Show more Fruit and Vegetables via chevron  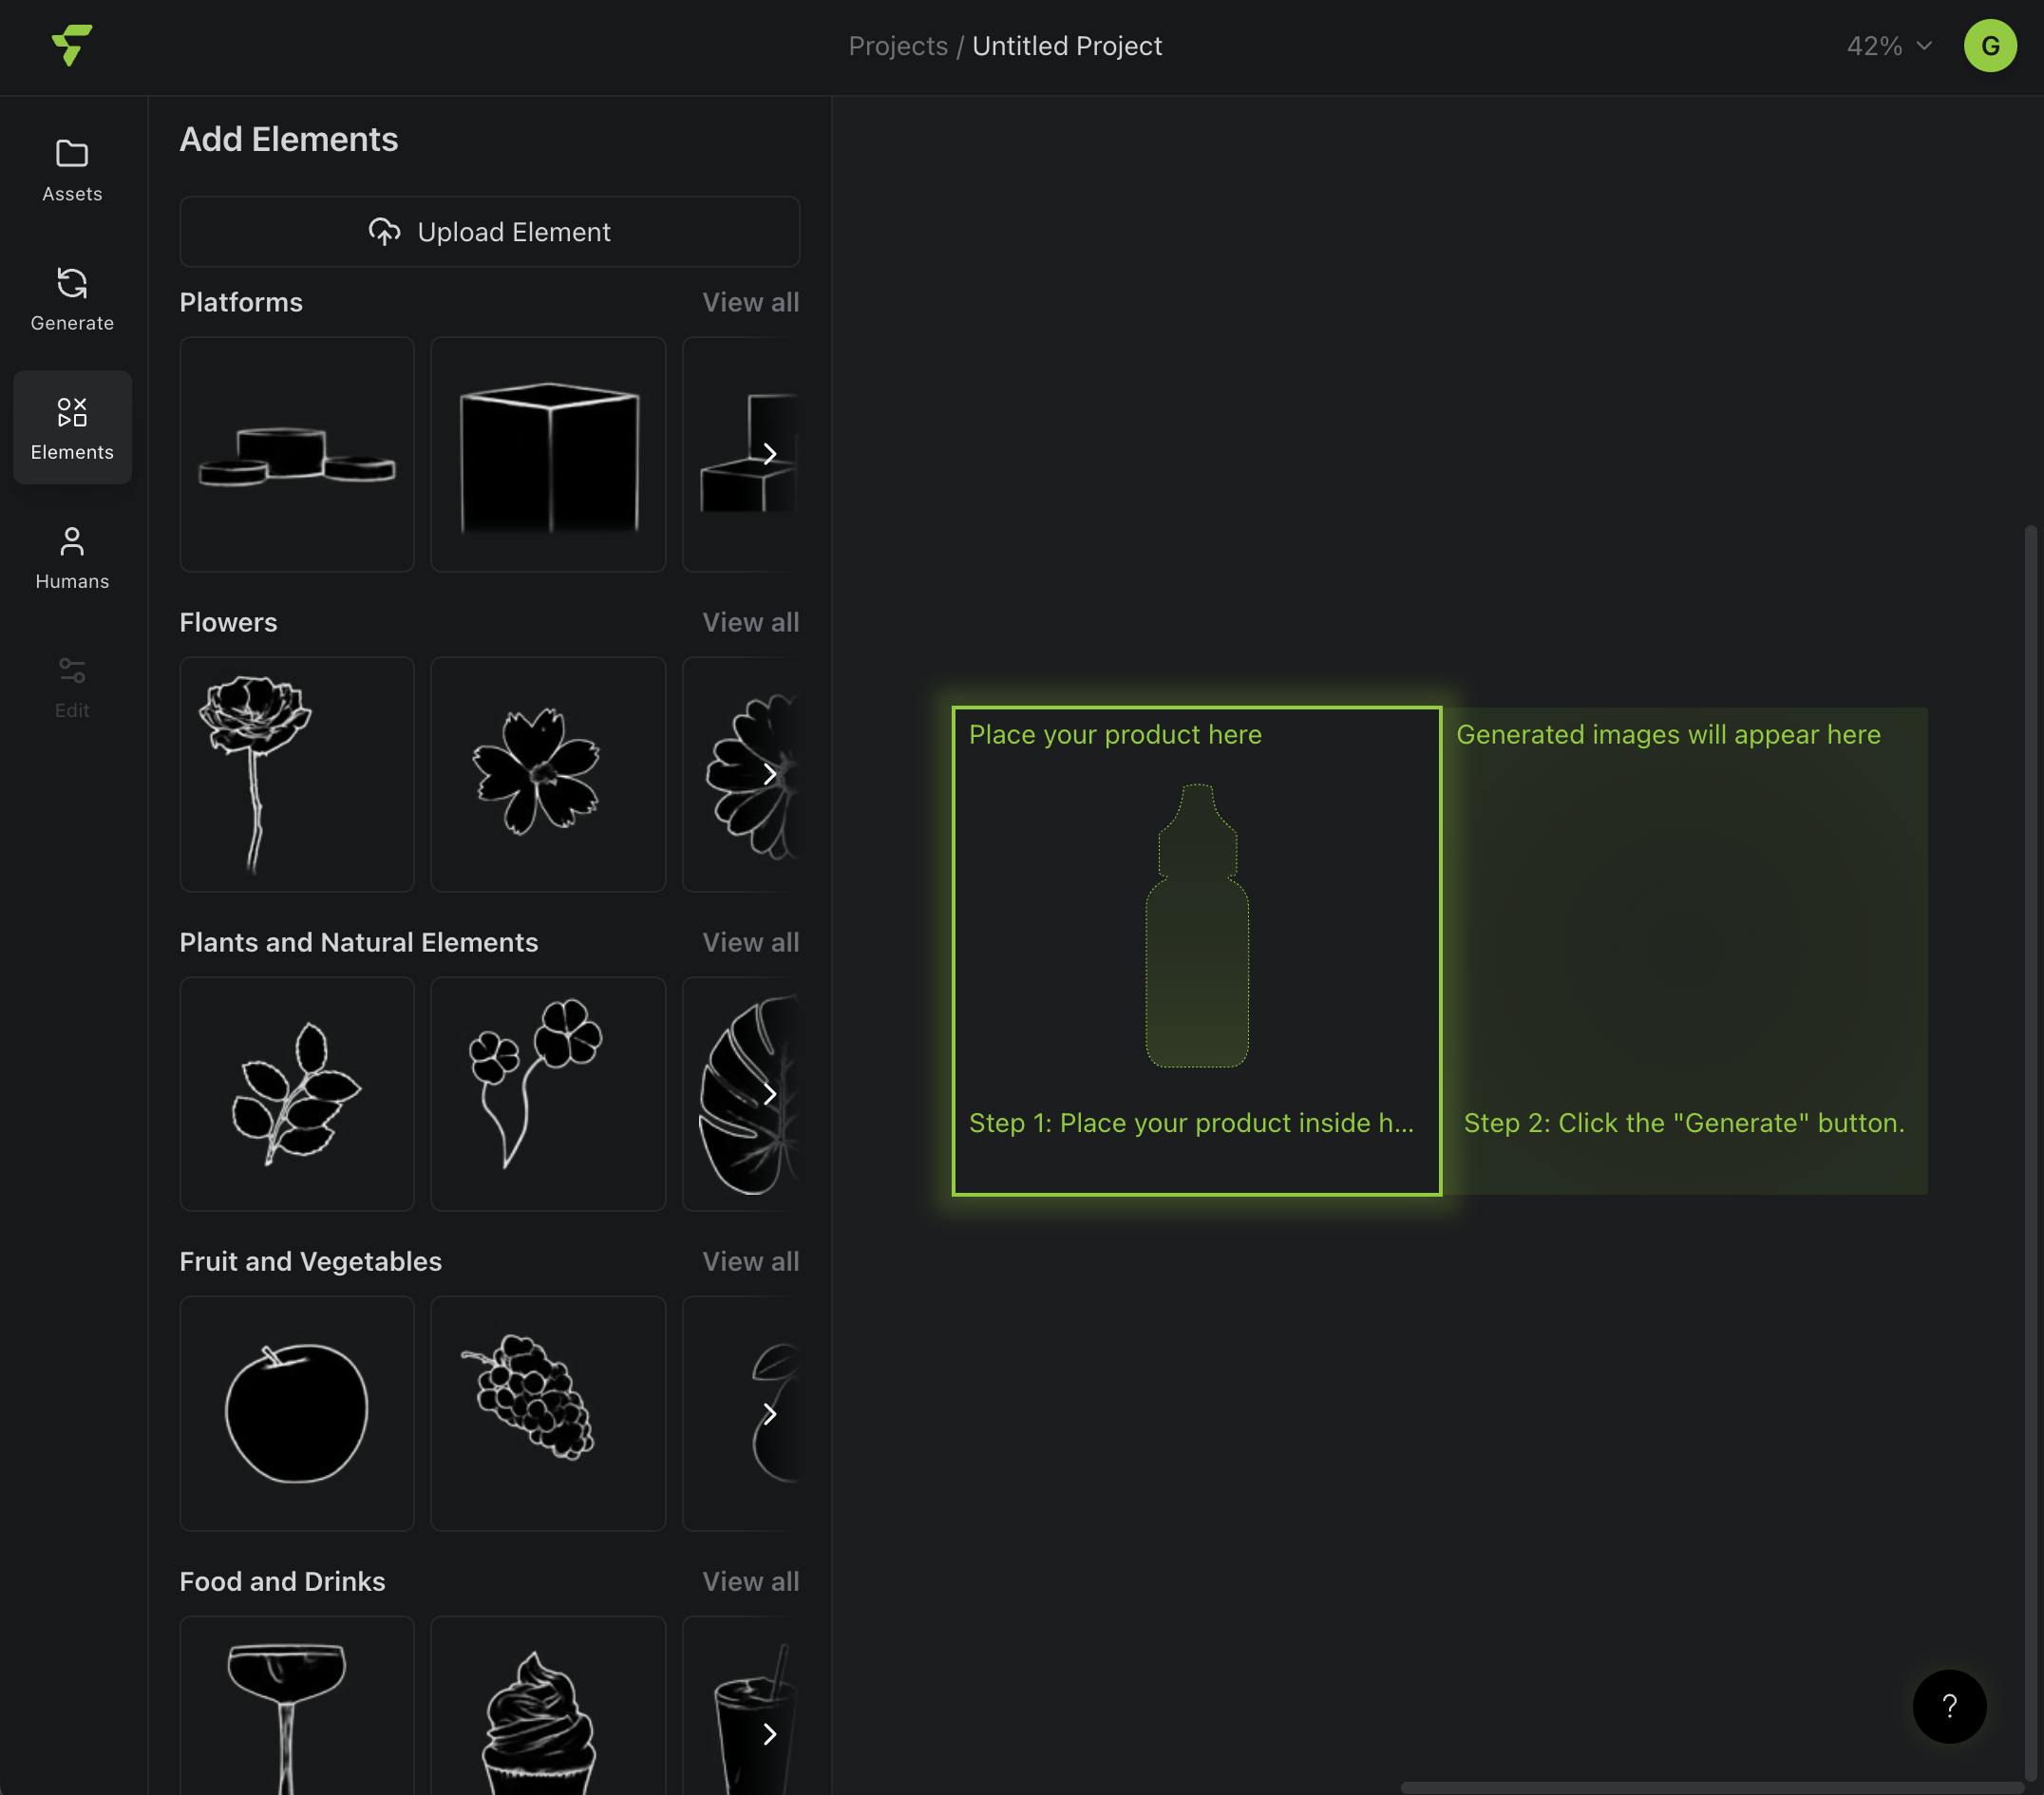click(769, 1413)
